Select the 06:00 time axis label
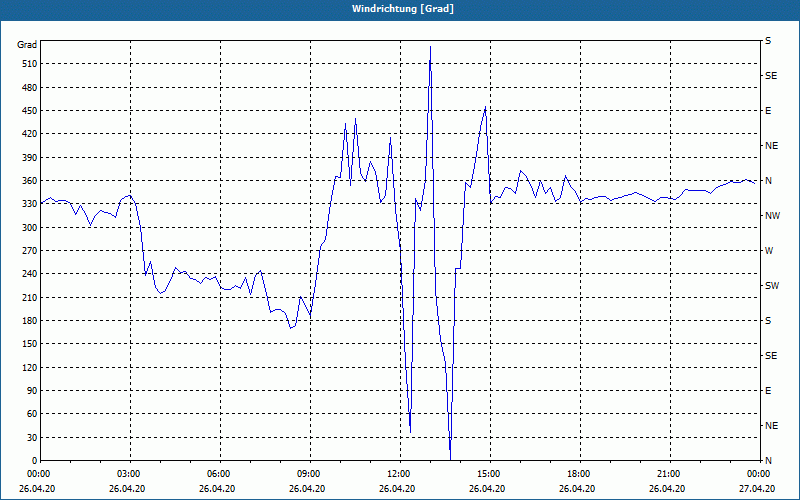The width and height of the screenshot is (800, 500). [x=220, y=474]
